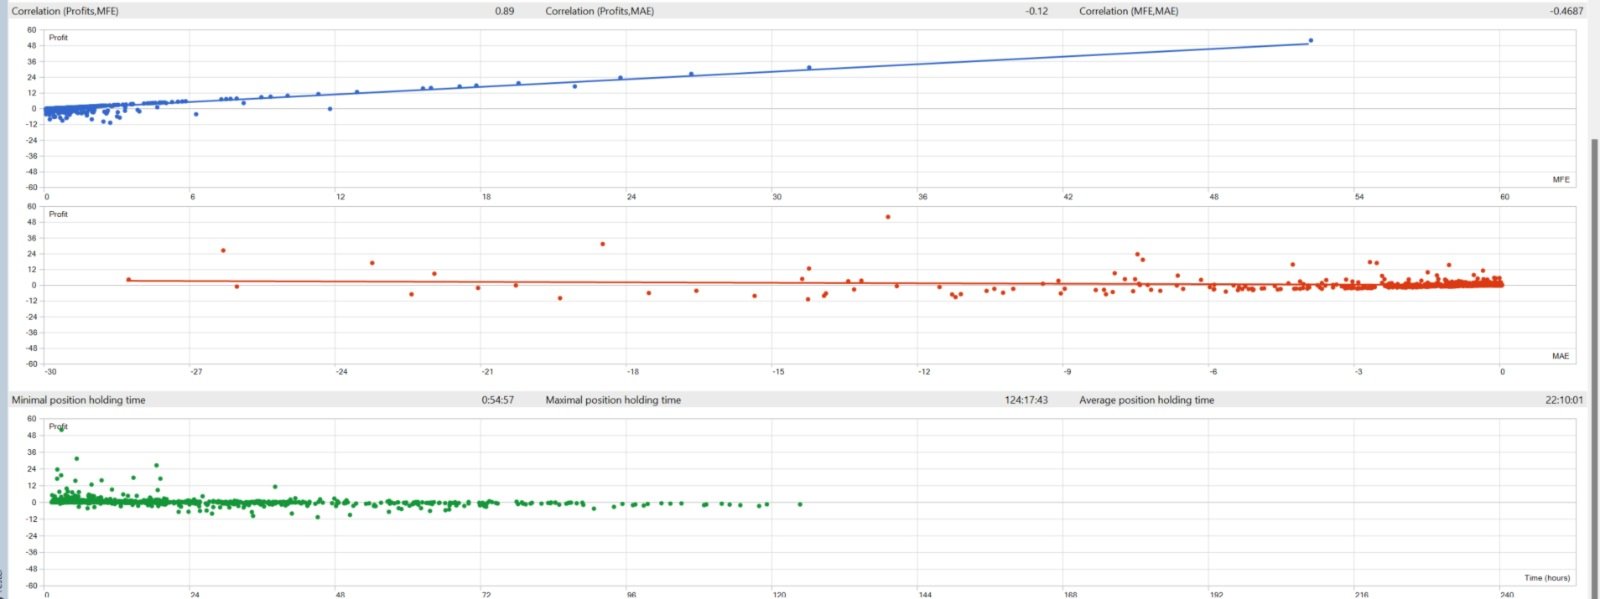Click the Minimal position holding time label

[78, 400]
